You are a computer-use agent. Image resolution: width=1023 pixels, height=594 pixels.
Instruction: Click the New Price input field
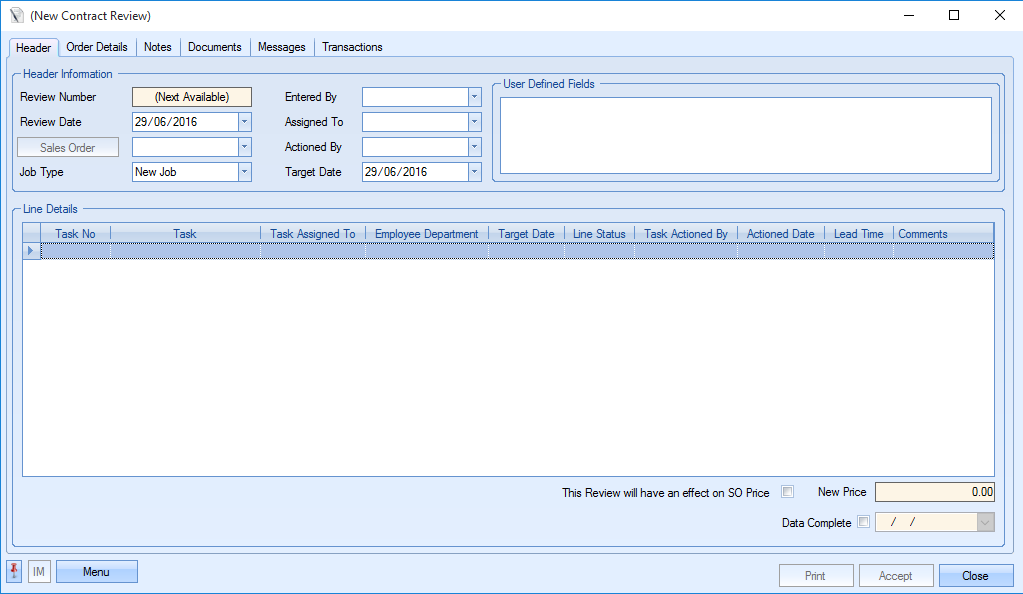pyautogui.click(x=934, y=492)
